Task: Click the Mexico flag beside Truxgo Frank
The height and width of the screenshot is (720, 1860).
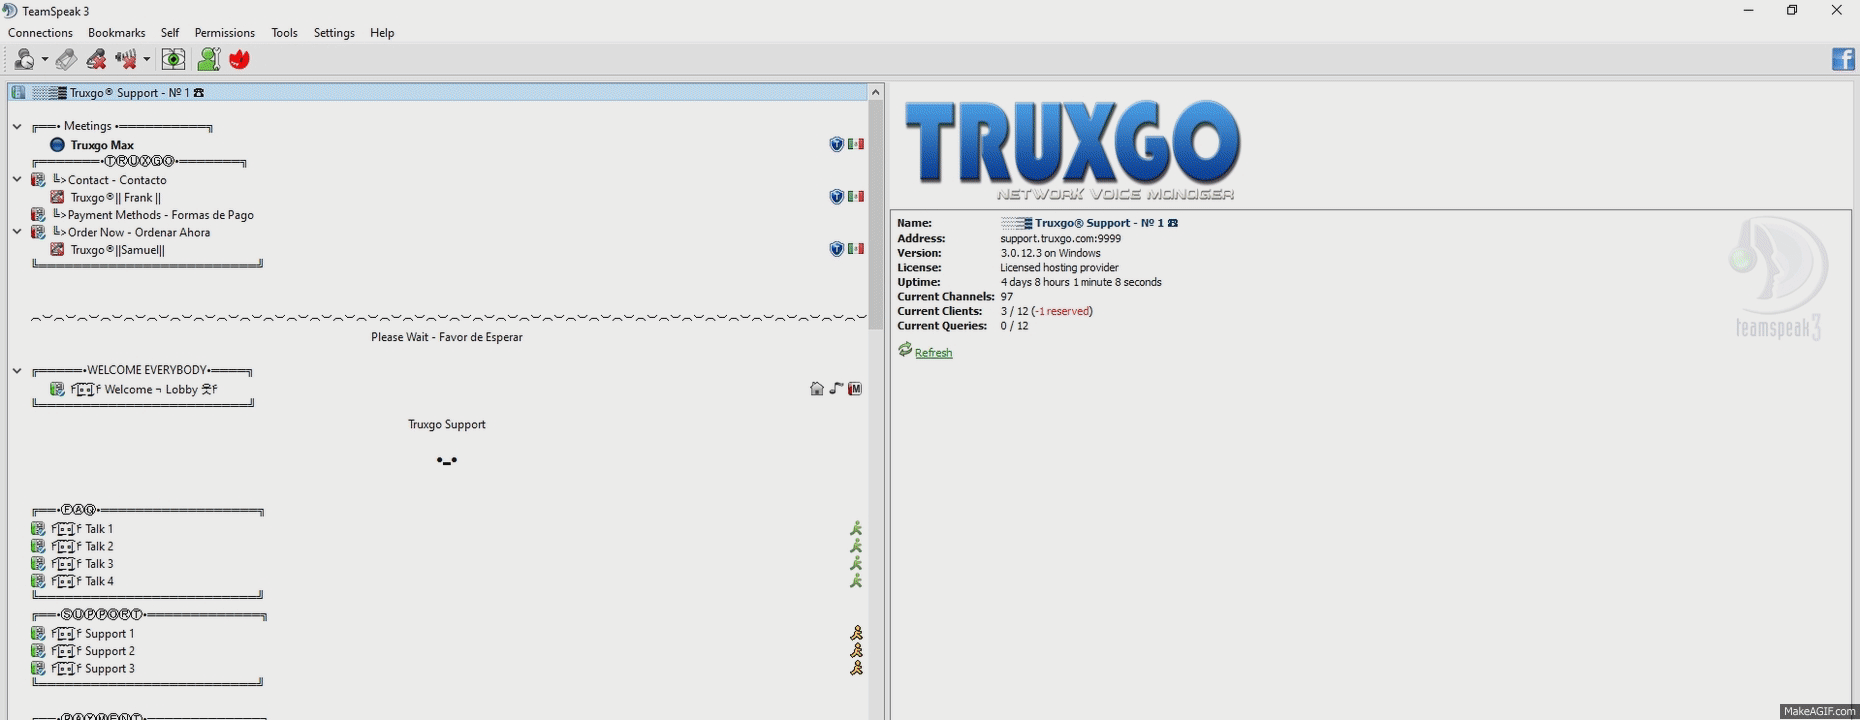Action: (x=856, y=197)
